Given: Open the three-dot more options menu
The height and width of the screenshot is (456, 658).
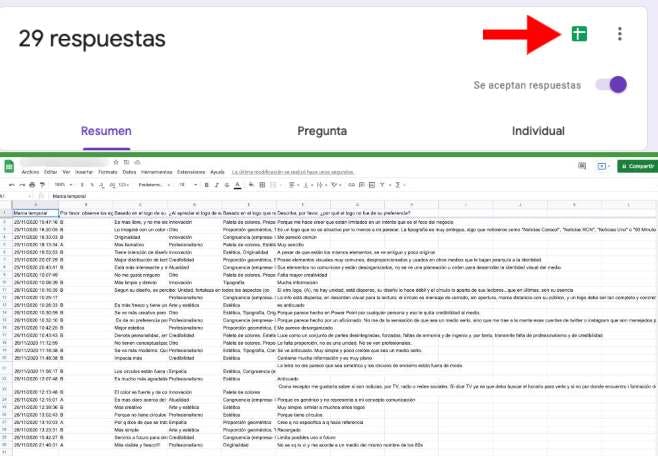Looking at the screenshot, I should (620, 34).
